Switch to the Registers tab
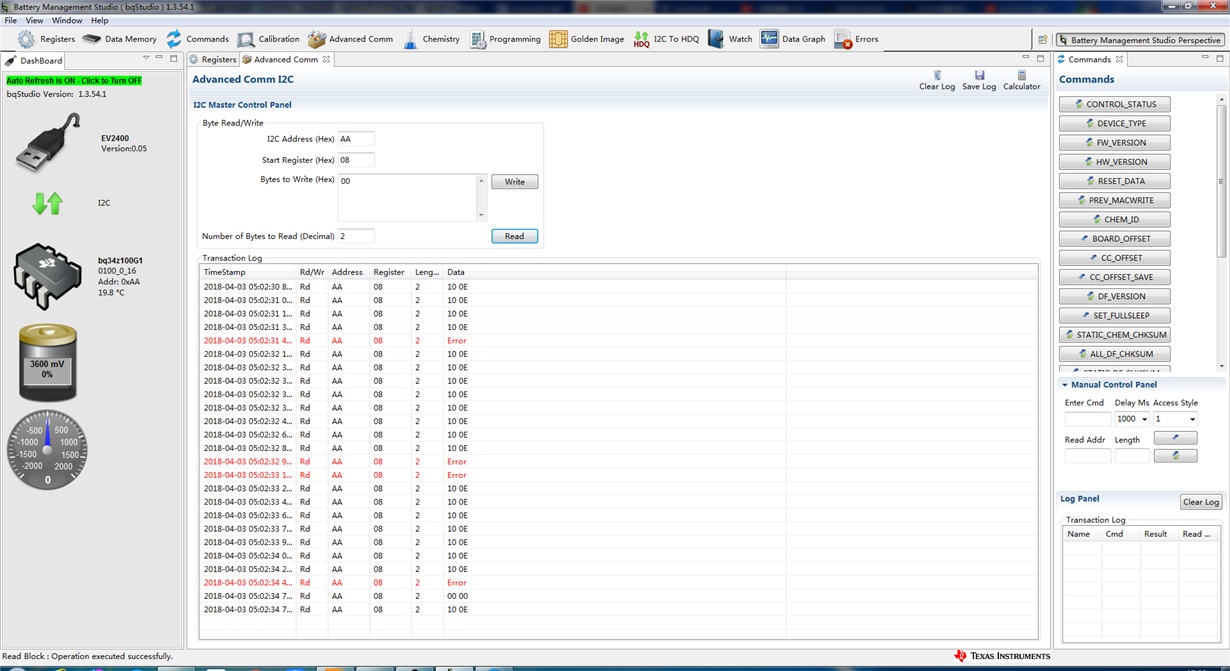The image size is (1230, 671). click(212, 59)
